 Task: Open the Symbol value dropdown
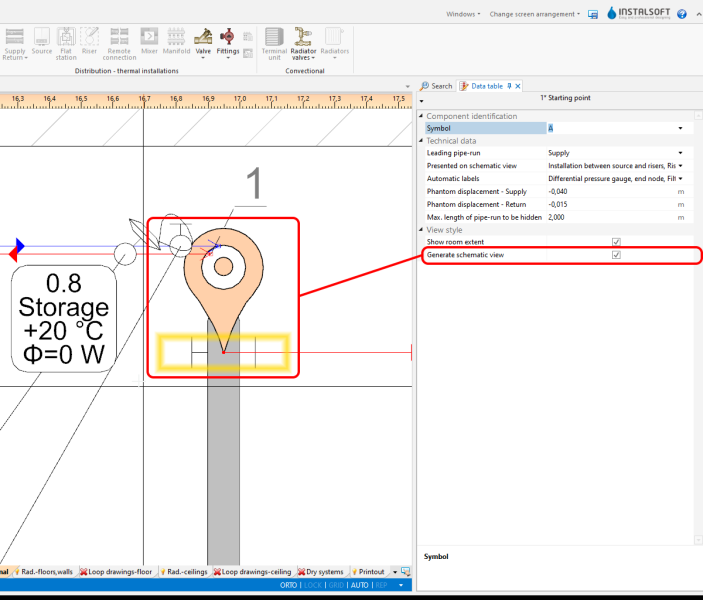[680, 128]
